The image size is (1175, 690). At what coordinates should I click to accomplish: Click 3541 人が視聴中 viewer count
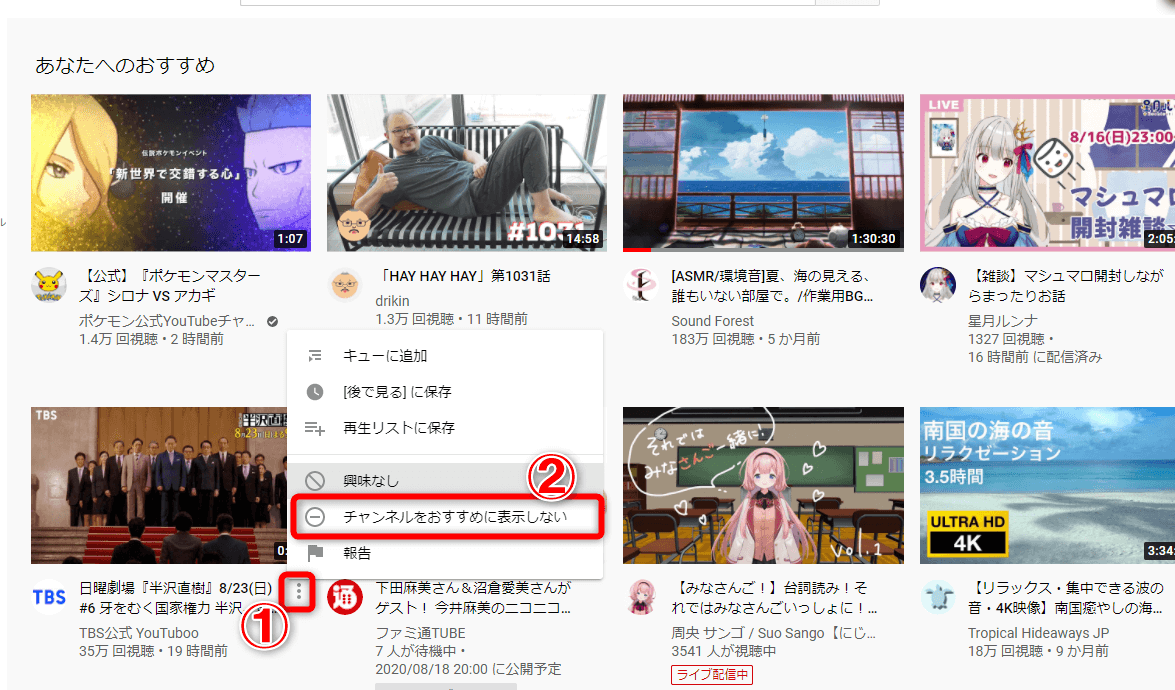(723, 651)
